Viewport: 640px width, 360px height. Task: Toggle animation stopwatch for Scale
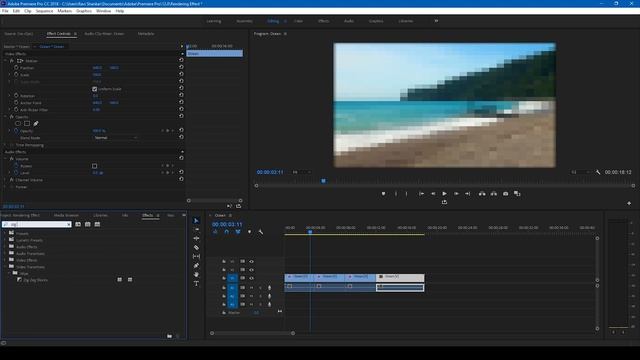click(x=16, y=75)
